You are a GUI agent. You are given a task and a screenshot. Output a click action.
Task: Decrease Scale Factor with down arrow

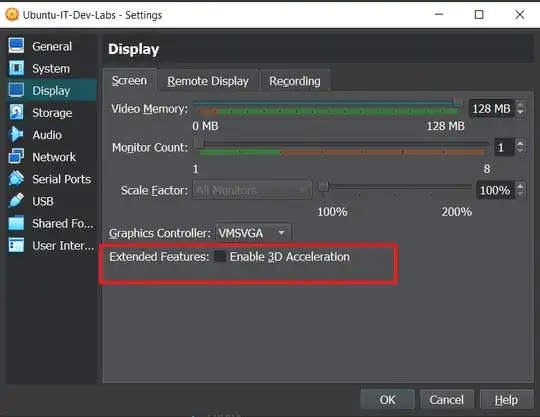click(x=520, y=194)
